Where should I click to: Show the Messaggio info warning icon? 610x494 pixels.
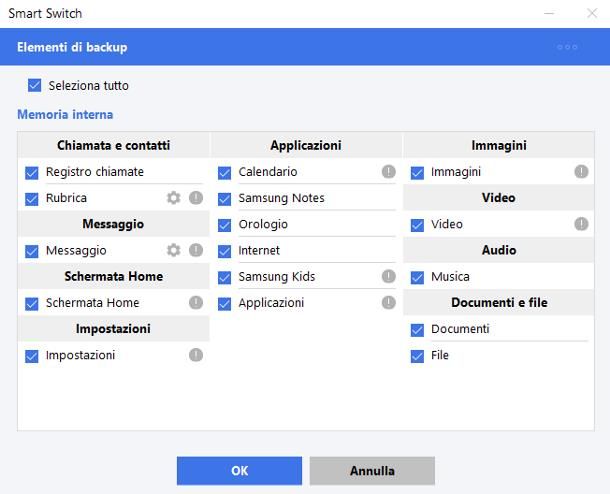(x=196, y=250)
